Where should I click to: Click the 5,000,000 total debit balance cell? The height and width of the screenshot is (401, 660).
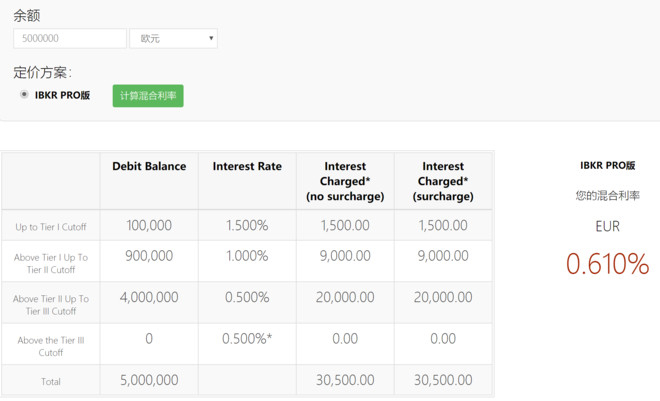pos(149,381)
